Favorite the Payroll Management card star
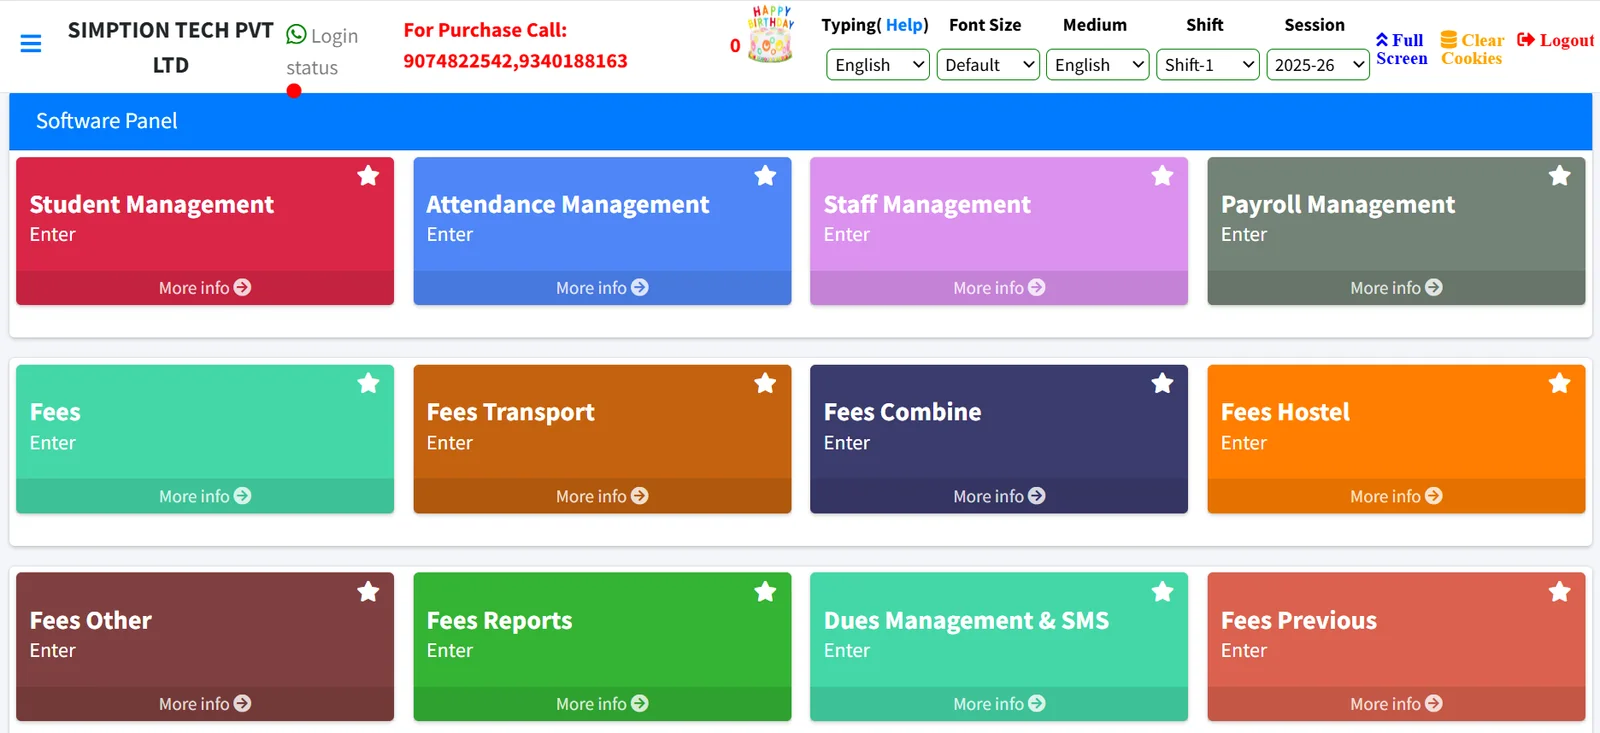1600x733 pixels. (1559, 176)
